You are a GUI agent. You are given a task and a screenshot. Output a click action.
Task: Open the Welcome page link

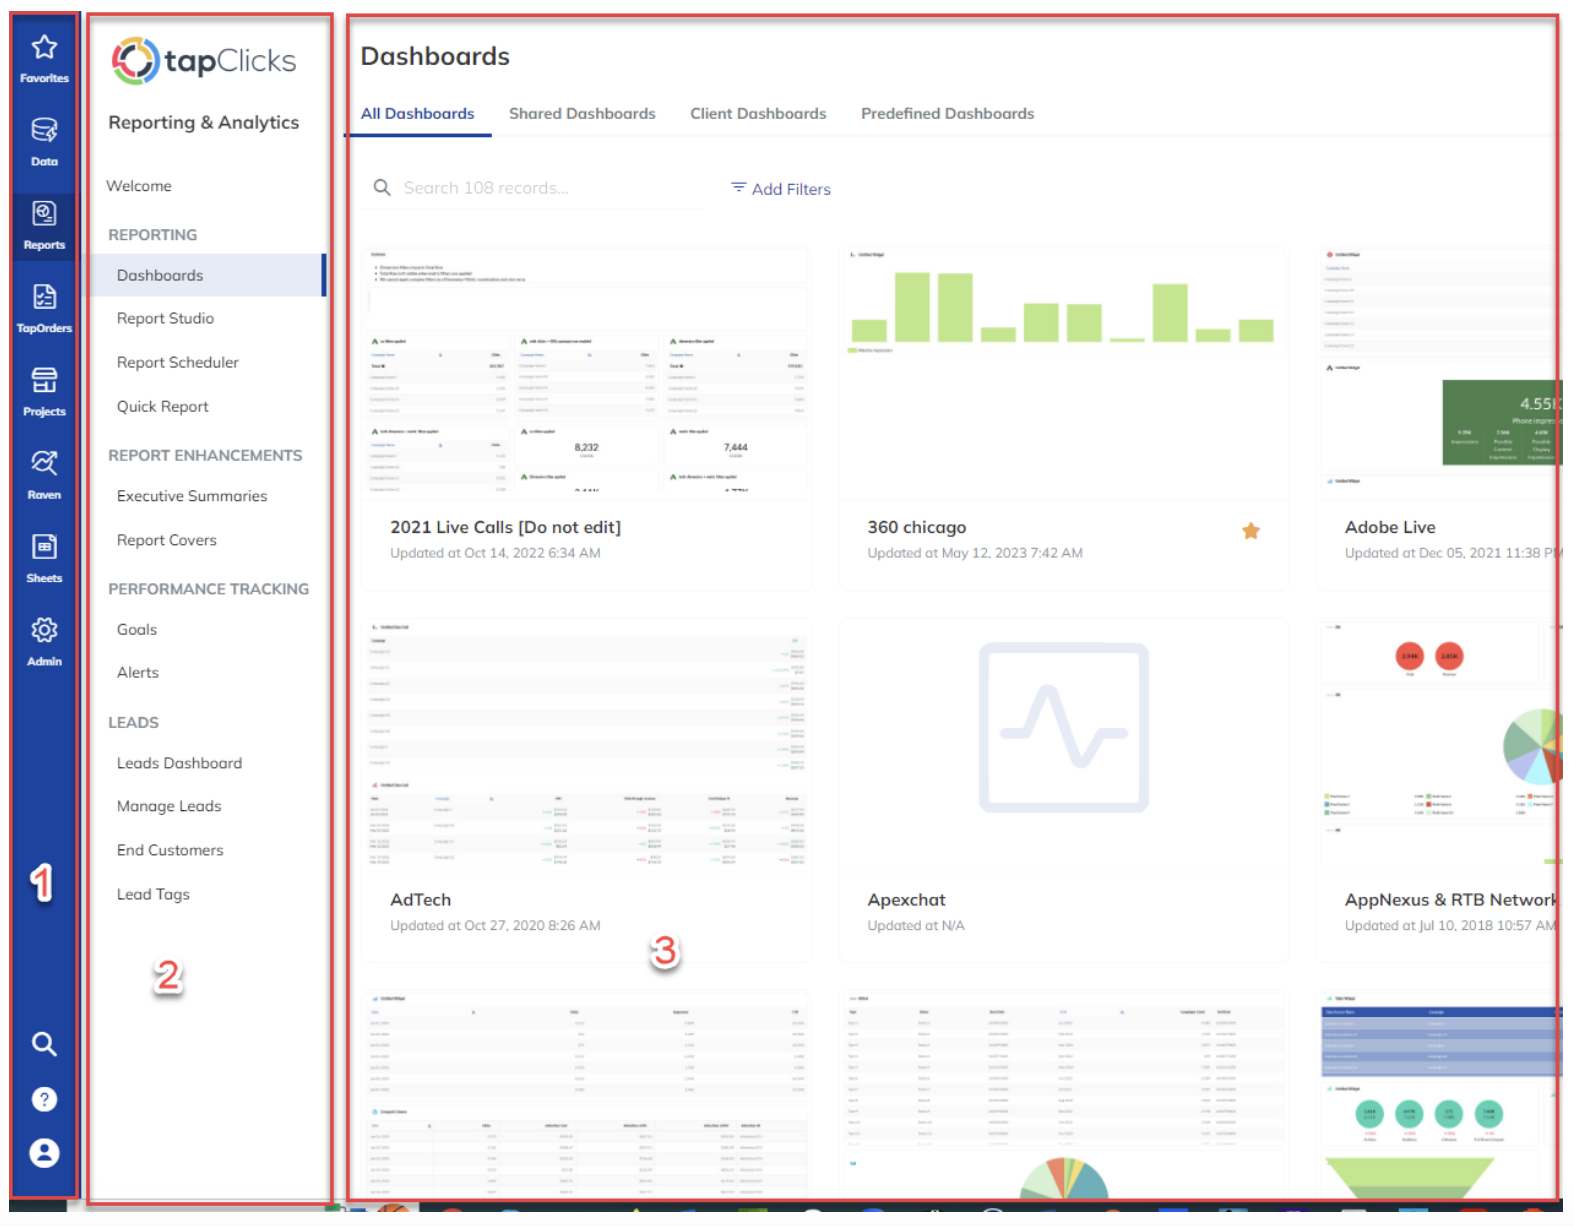coord(139,186)
